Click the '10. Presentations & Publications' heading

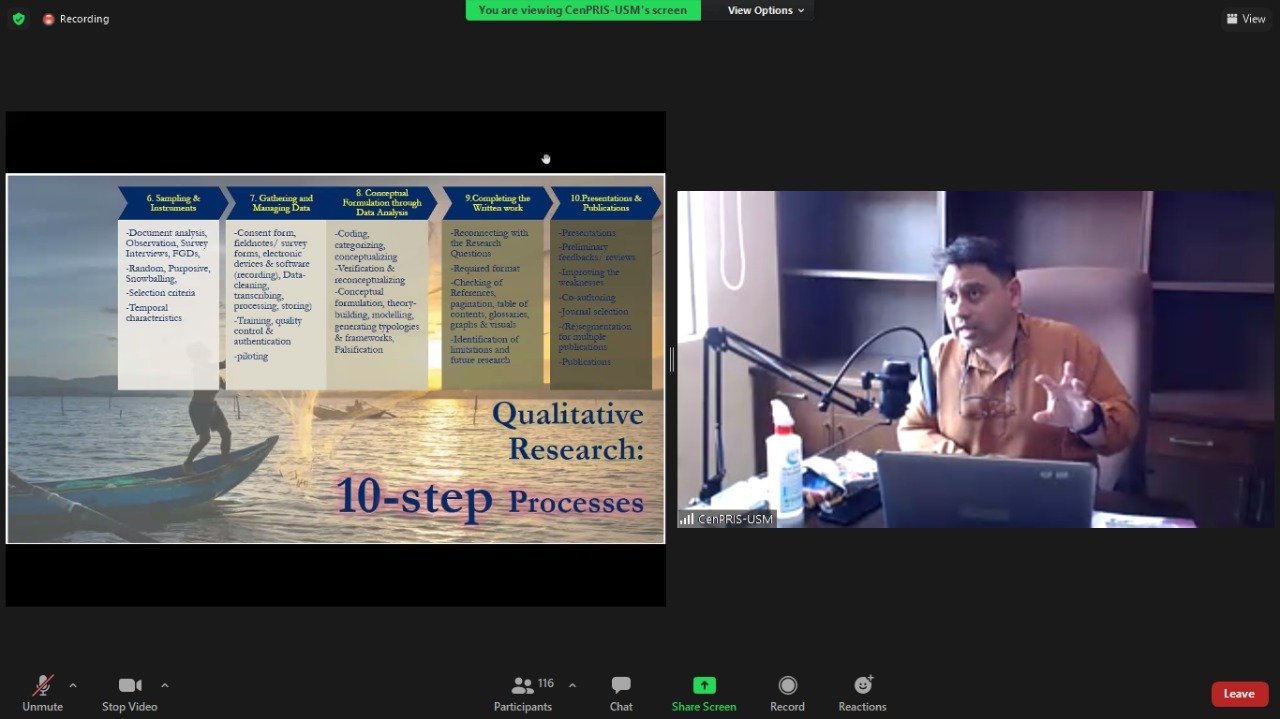[606, 203]
